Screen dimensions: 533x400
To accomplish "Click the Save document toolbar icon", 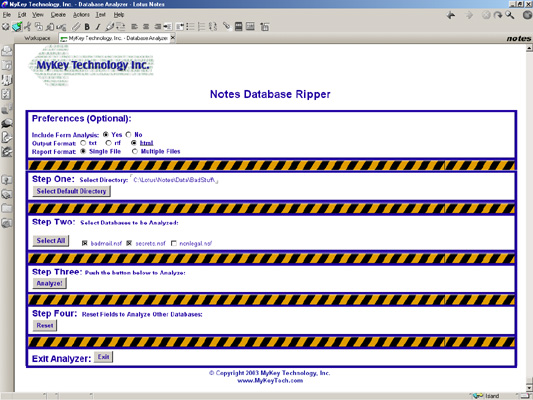I will coord(17,27).
